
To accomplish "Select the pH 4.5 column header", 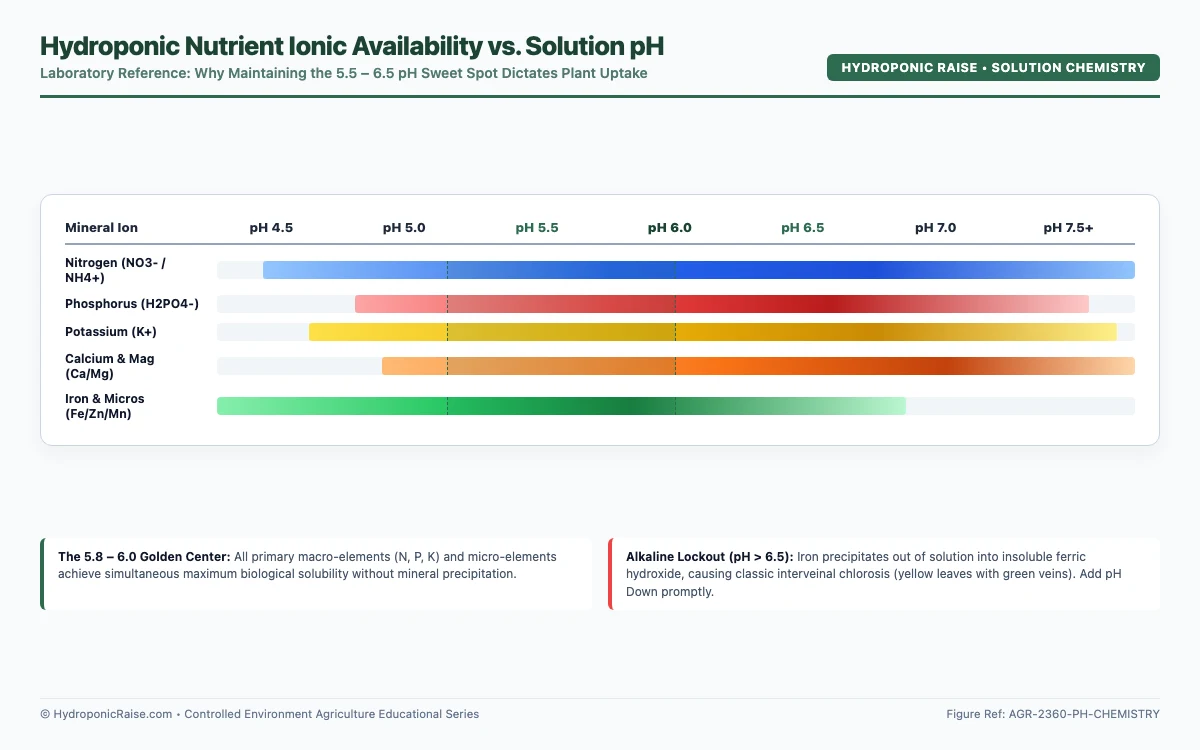I will pyautogui.click(x=271, y=228).
